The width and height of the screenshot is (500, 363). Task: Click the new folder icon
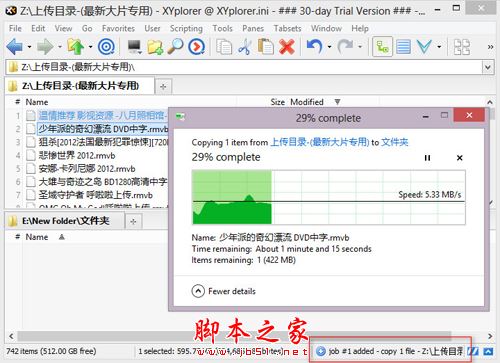tap(155, 47)
